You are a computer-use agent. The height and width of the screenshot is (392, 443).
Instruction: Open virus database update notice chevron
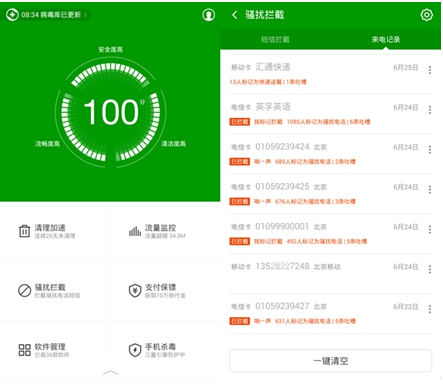point(85,15)
